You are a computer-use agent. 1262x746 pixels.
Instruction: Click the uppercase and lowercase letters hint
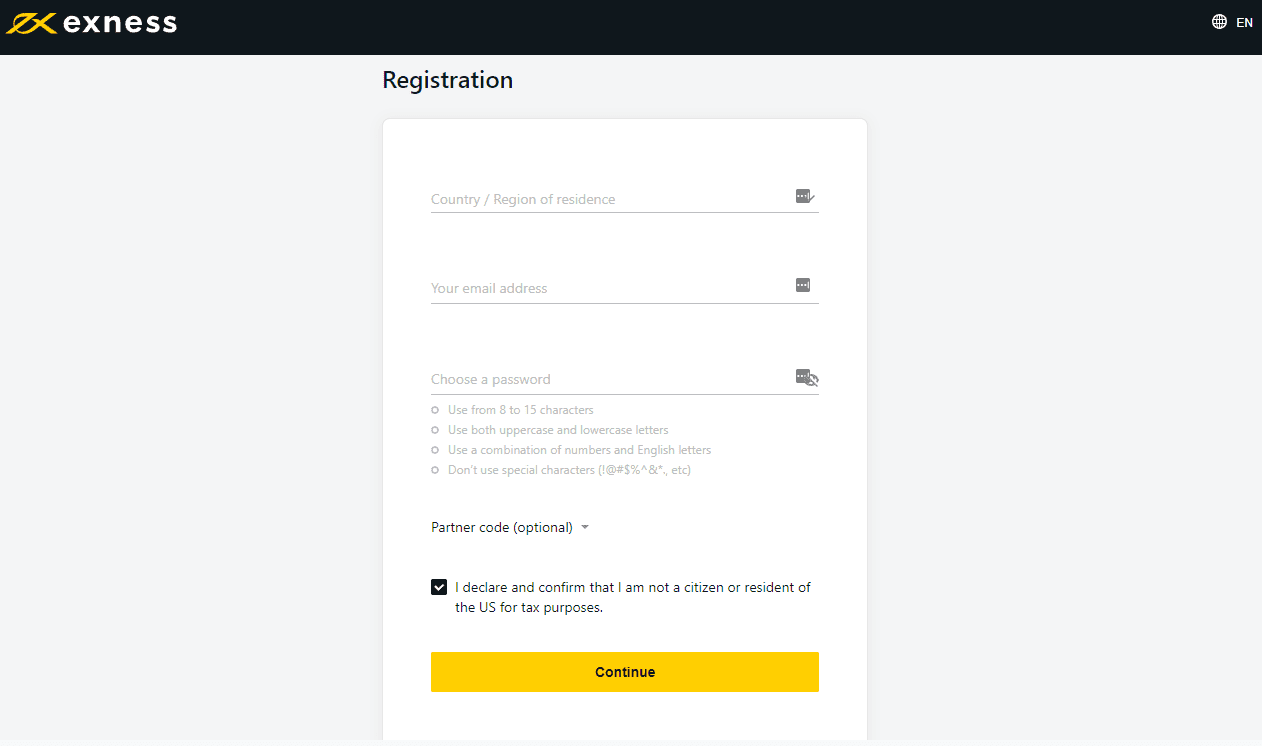(x=558, y=430)
